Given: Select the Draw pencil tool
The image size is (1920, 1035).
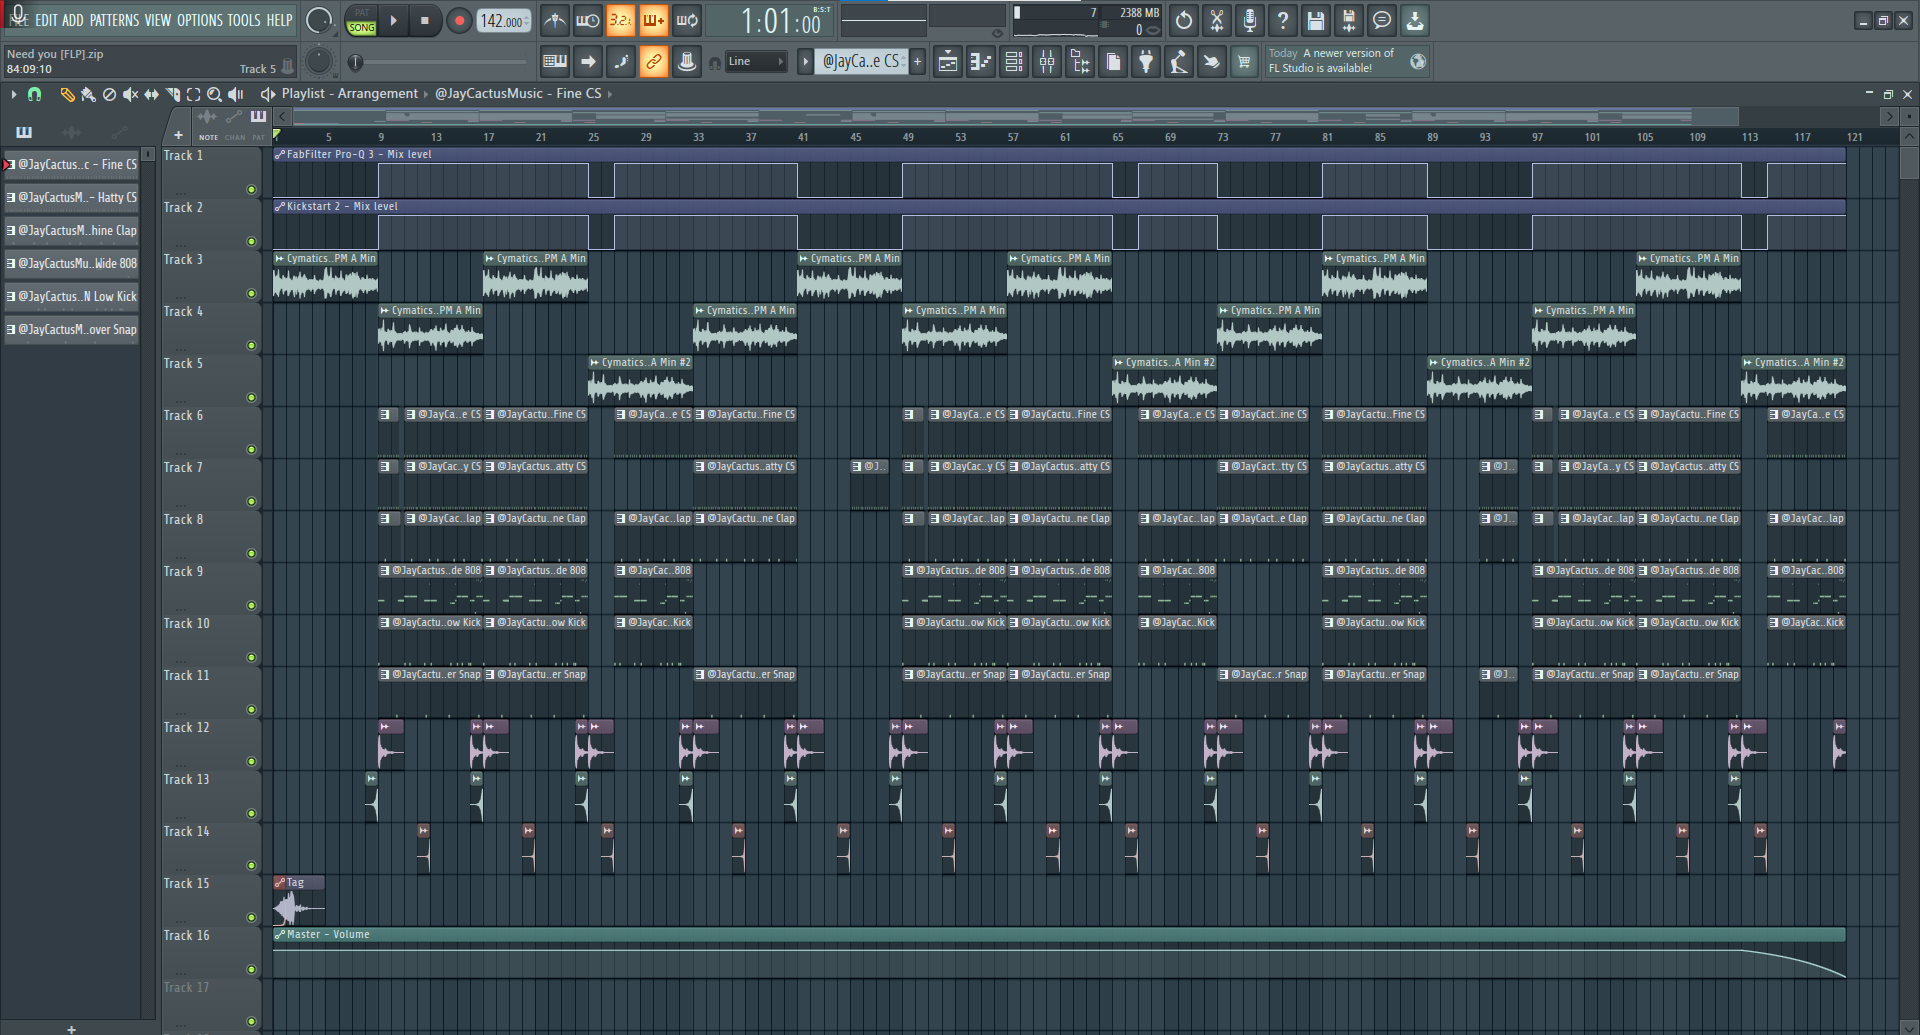Looking at the screenshot, I should point(67,94).
